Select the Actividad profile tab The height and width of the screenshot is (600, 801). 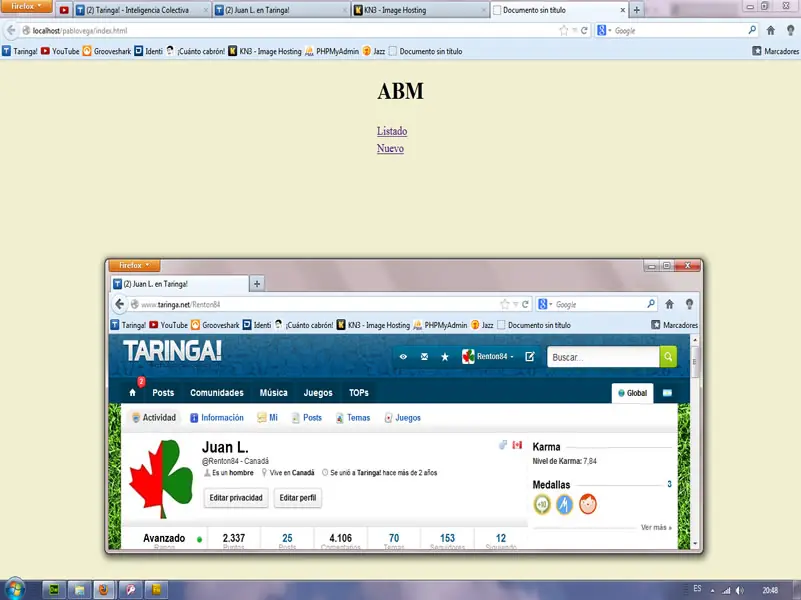(x=154, y=418)
